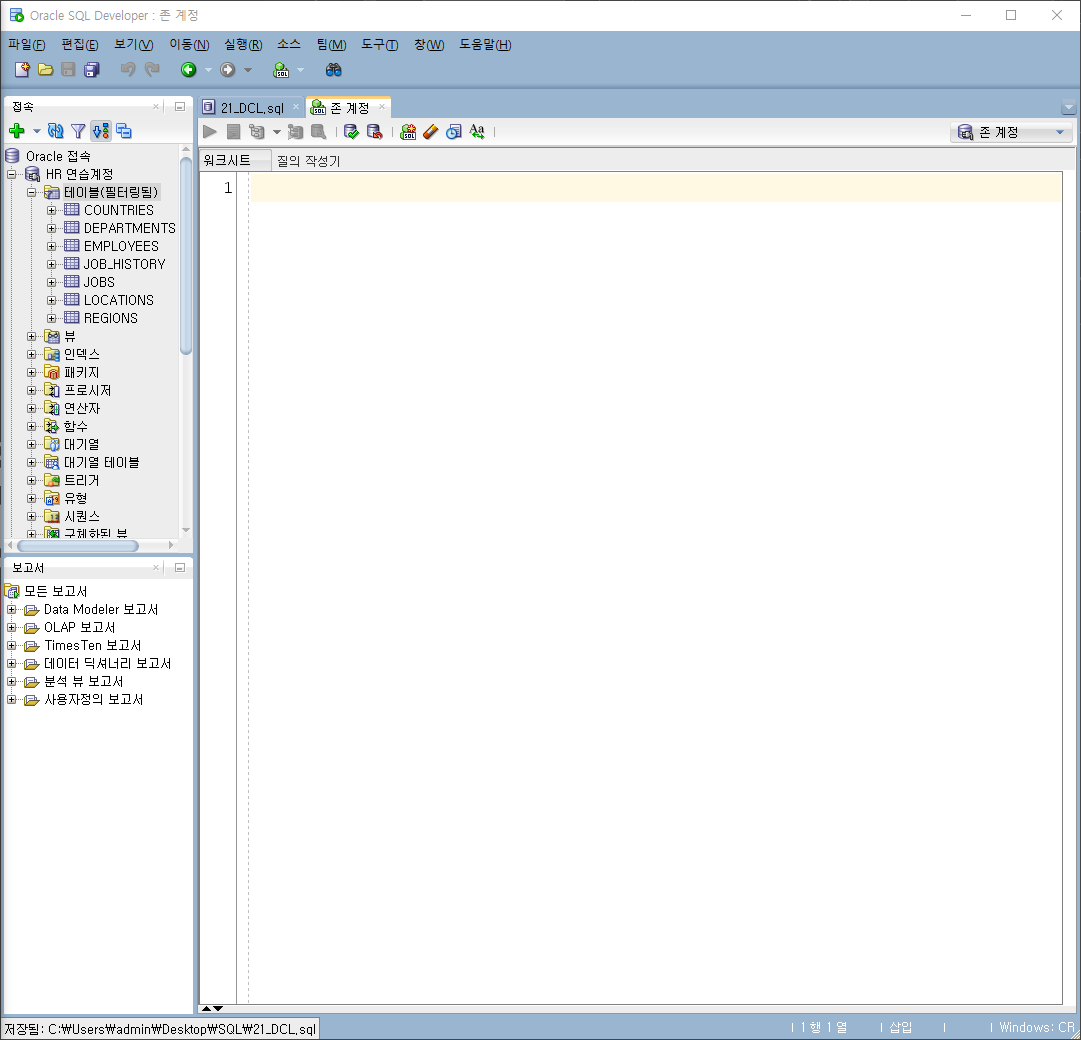This screenshot has height=1040, width=1081.
Task: Click Unshared SQL Worksheet icon
Action: tap(408, 132)
